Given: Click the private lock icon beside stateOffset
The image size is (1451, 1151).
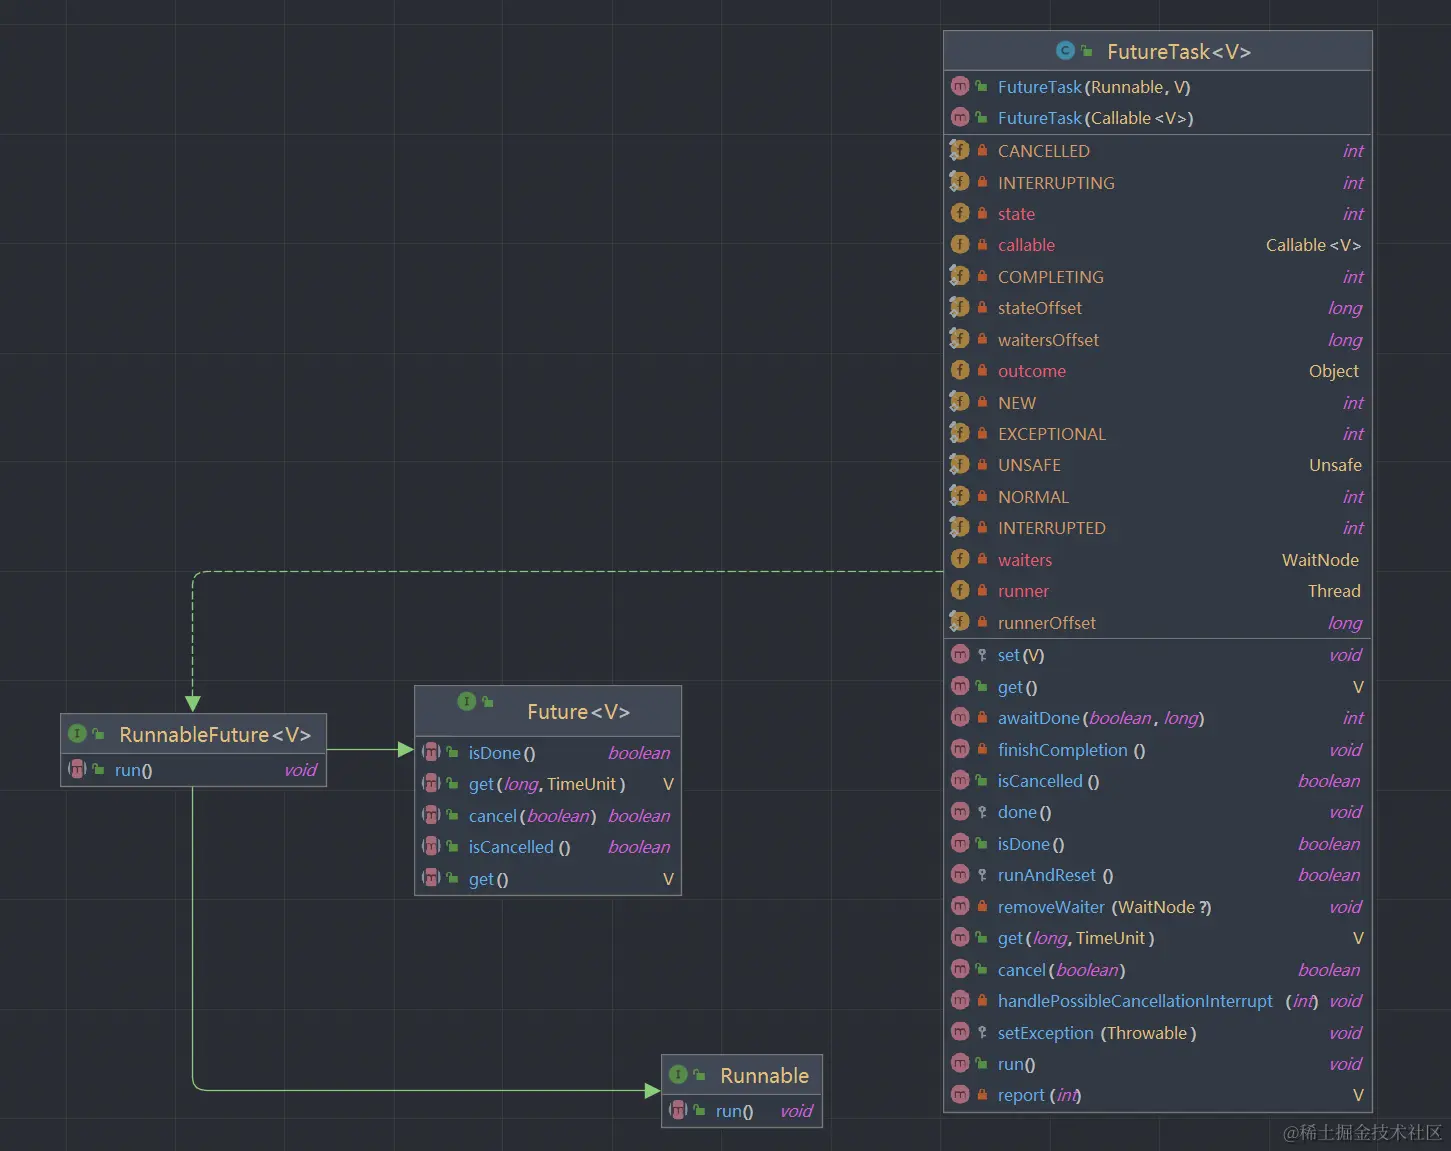Looking at the screenshot, I should (x=982, y=308).
